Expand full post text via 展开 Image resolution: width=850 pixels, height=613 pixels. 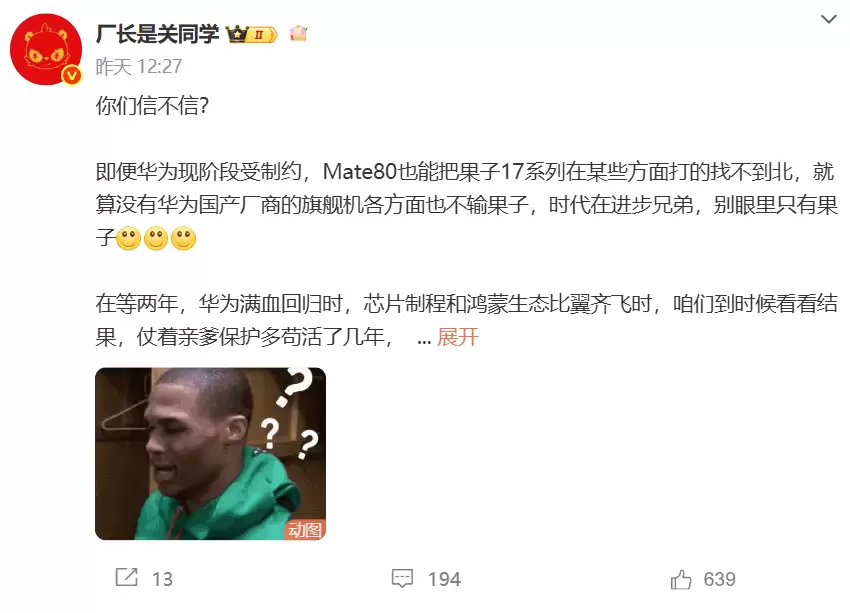pyautogui.click(x=458, y=337)
